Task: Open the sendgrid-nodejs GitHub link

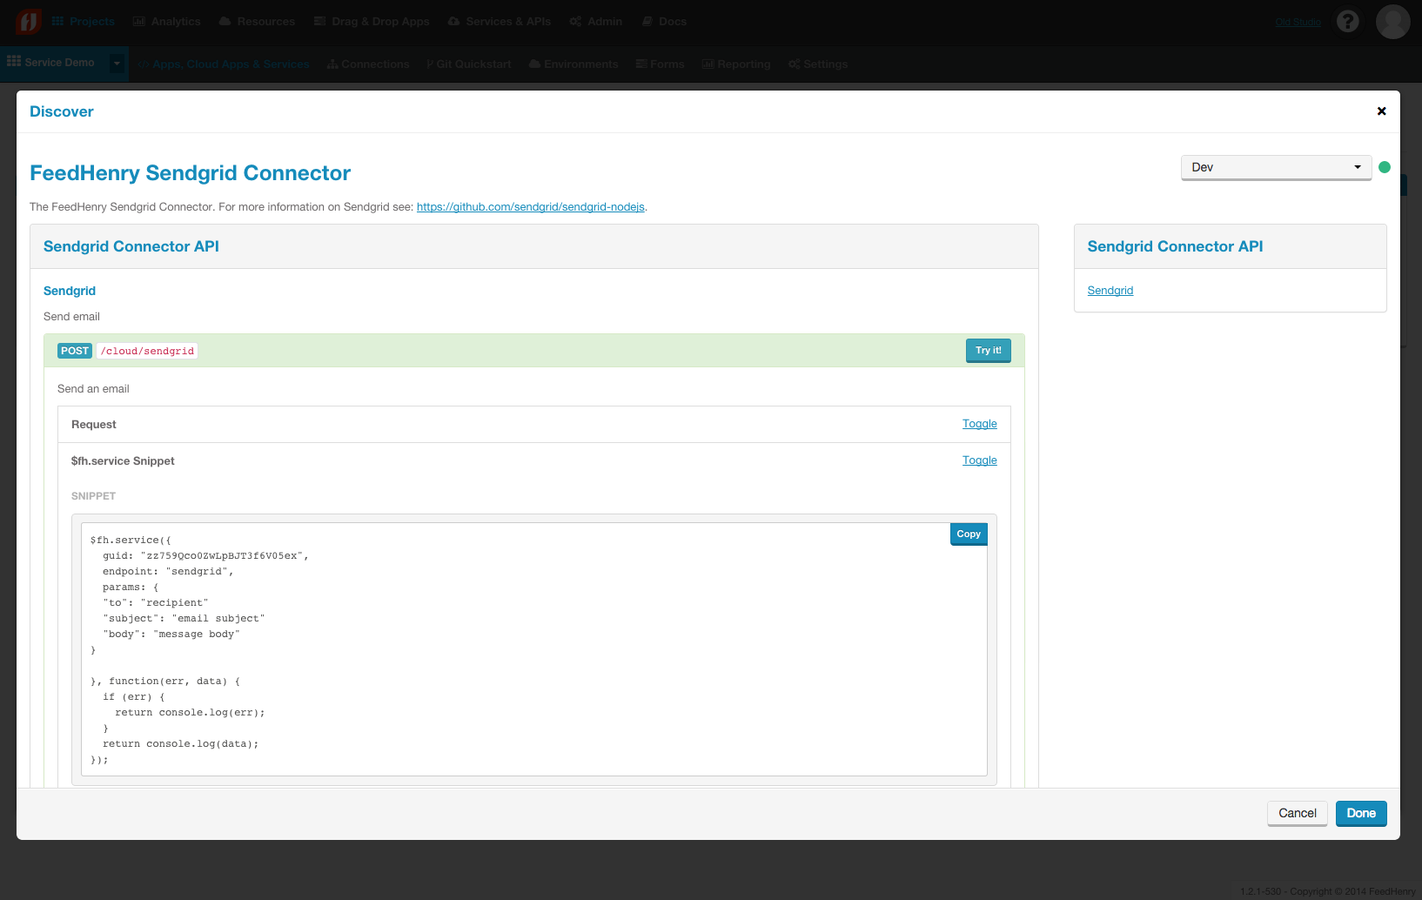Action: (x=530, y=207)
